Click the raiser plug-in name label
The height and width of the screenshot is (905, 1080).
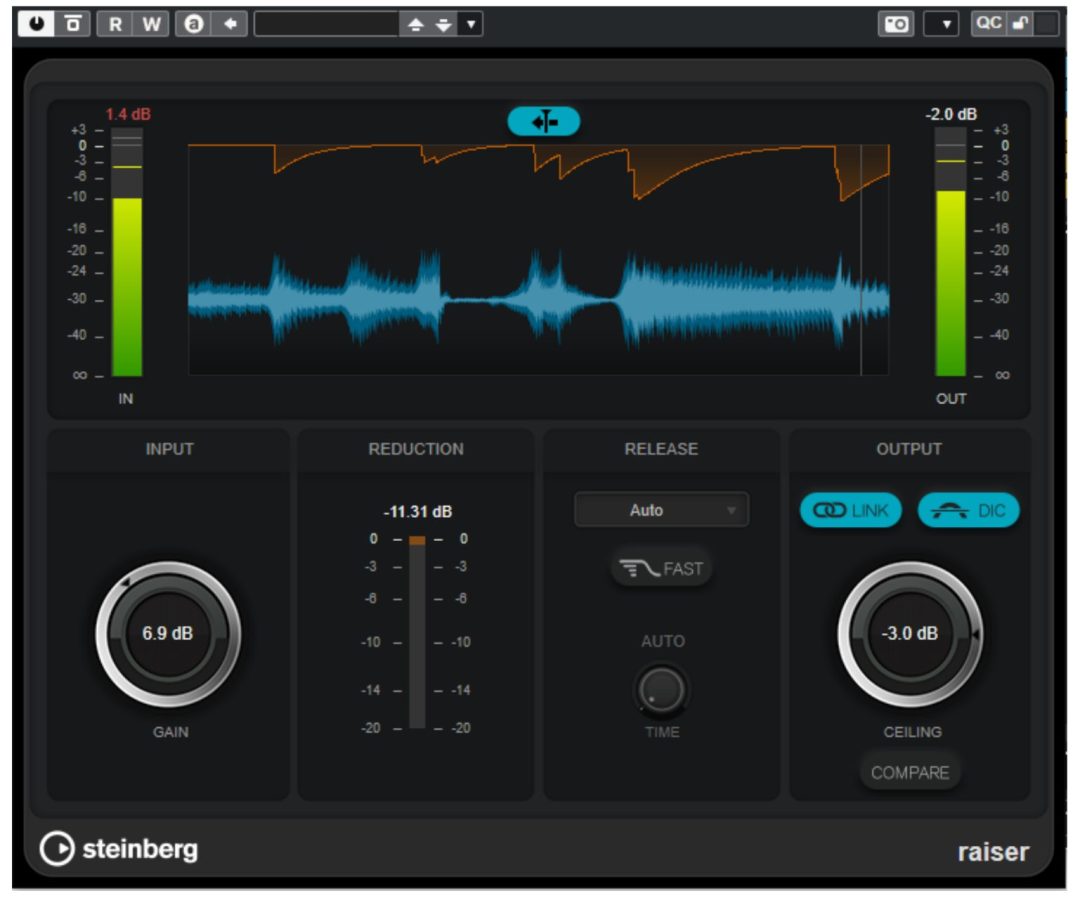tap(993, 852)
